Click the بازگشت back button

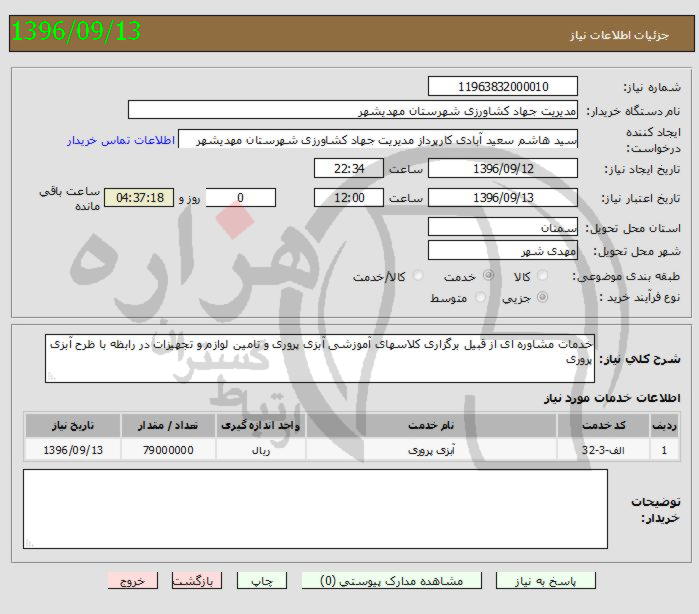(197, 581)
